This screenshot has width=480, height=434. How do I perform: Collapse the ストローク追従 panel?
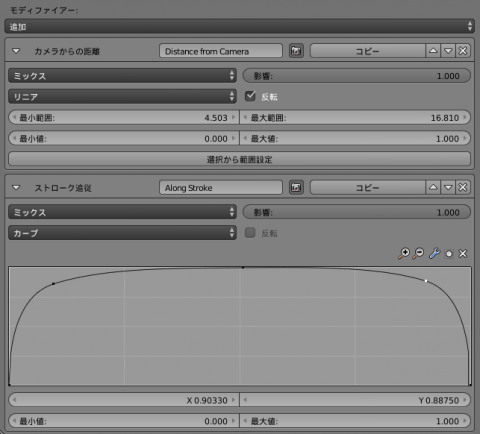click(16, 188)
